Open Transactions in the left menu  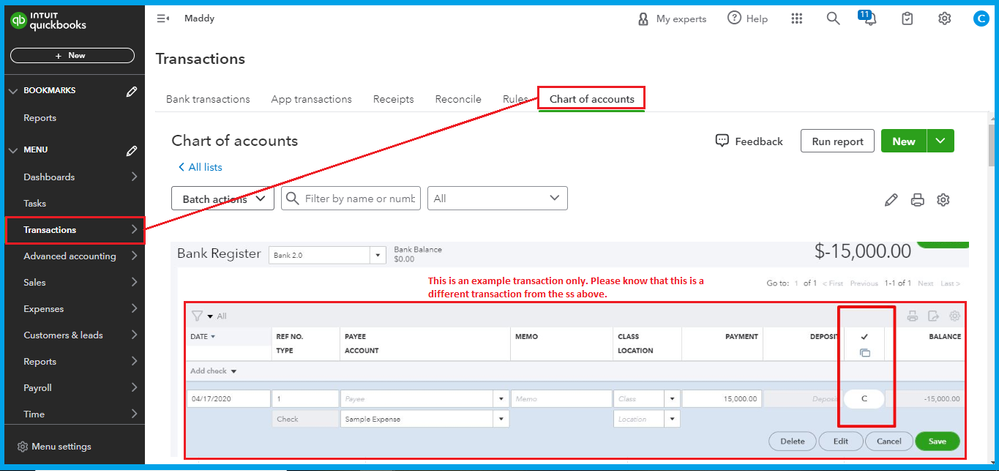(75, 229)
